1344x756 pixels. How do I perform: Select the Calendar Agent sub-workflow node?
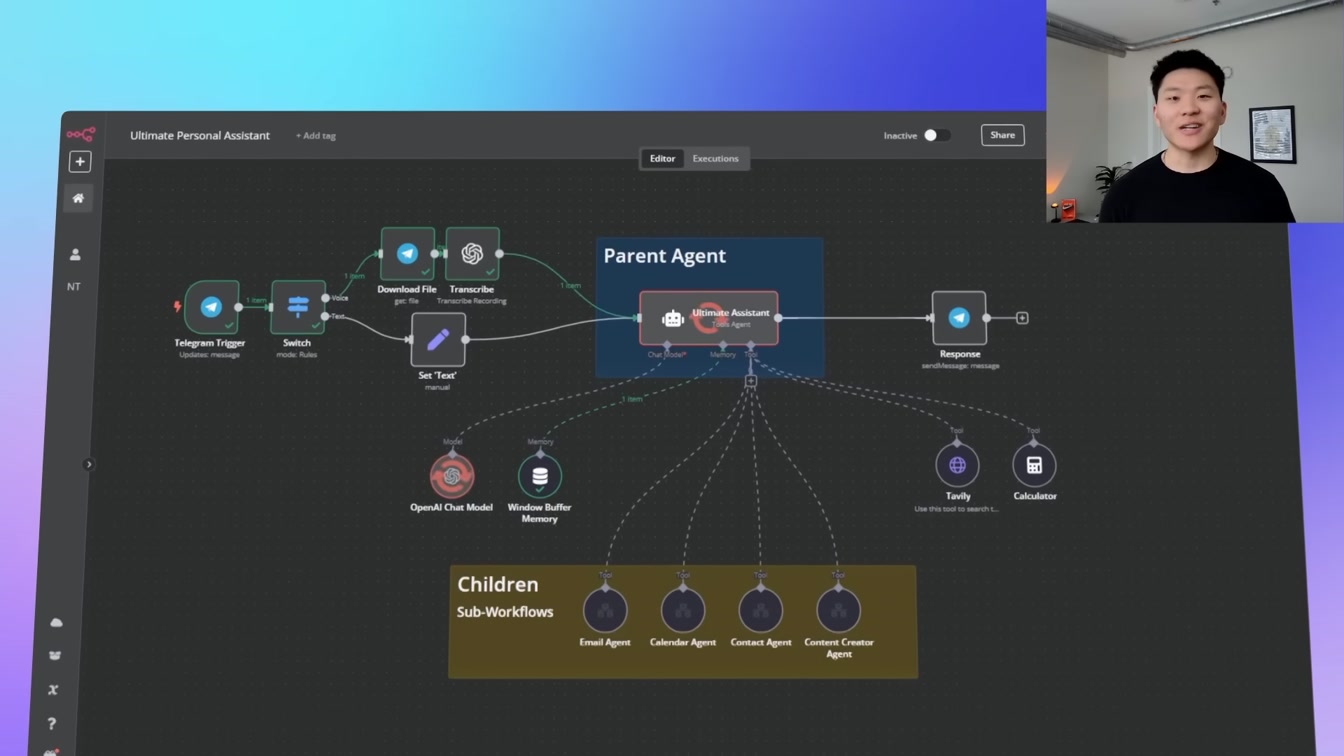point(683,610)
